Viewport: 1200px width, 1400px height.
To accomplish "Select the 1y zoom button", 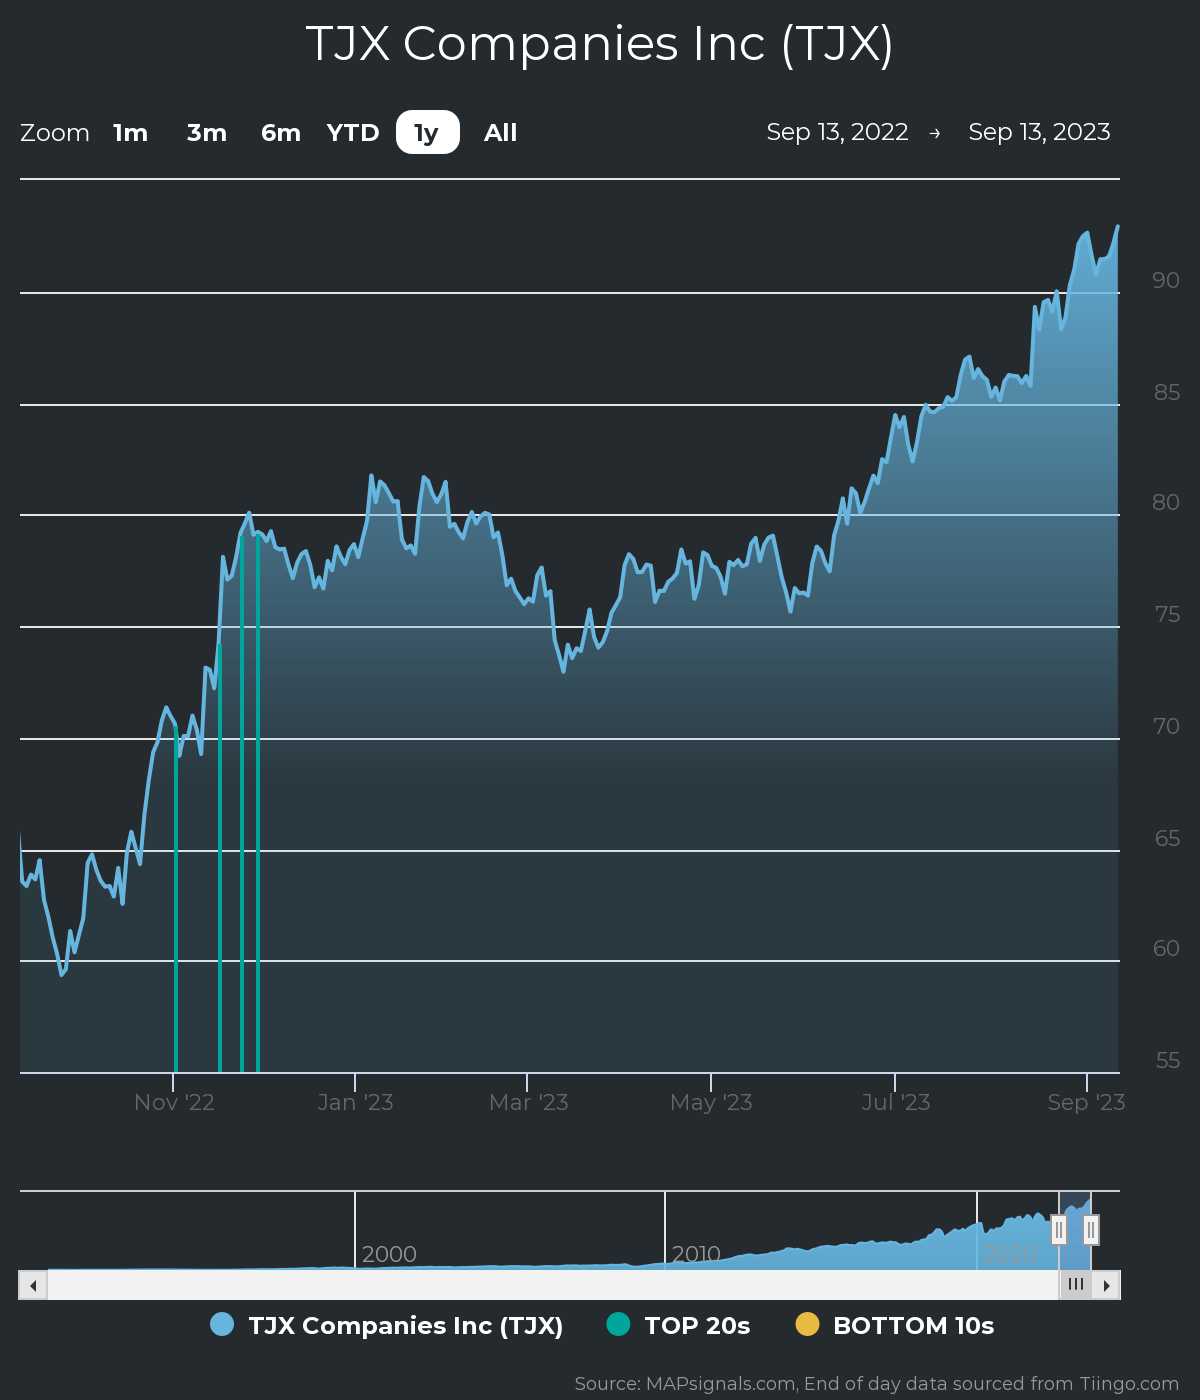I will click(x=428, y=133).
